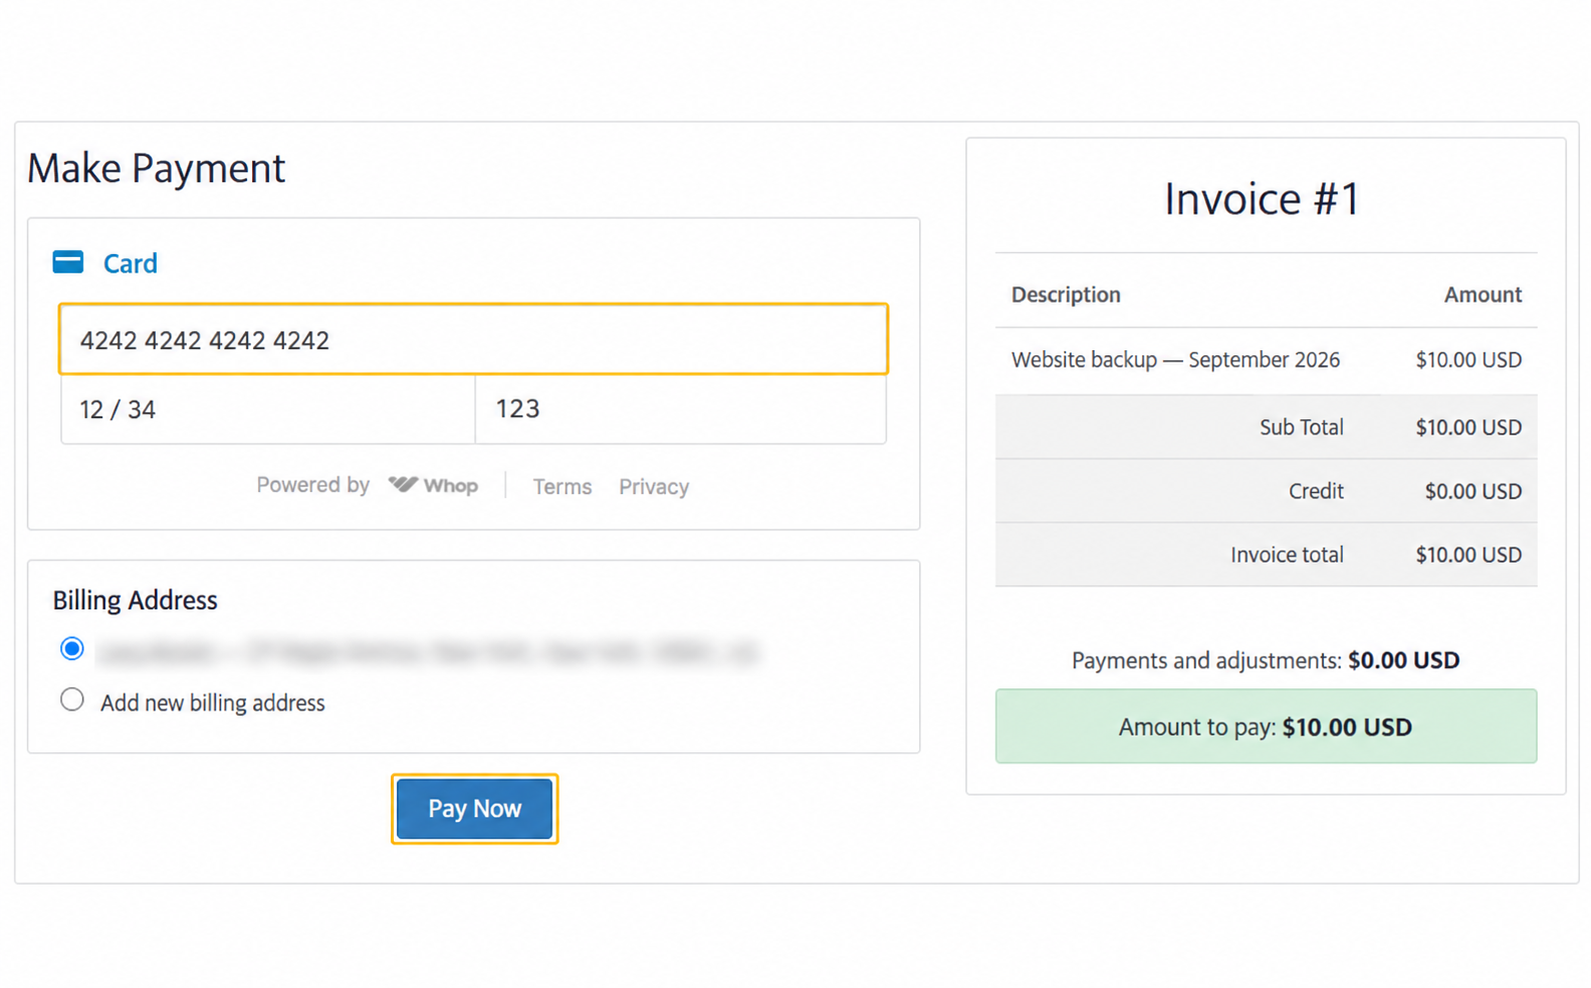
Task: Click the 'Description' column header
Action: (1066, 295)
